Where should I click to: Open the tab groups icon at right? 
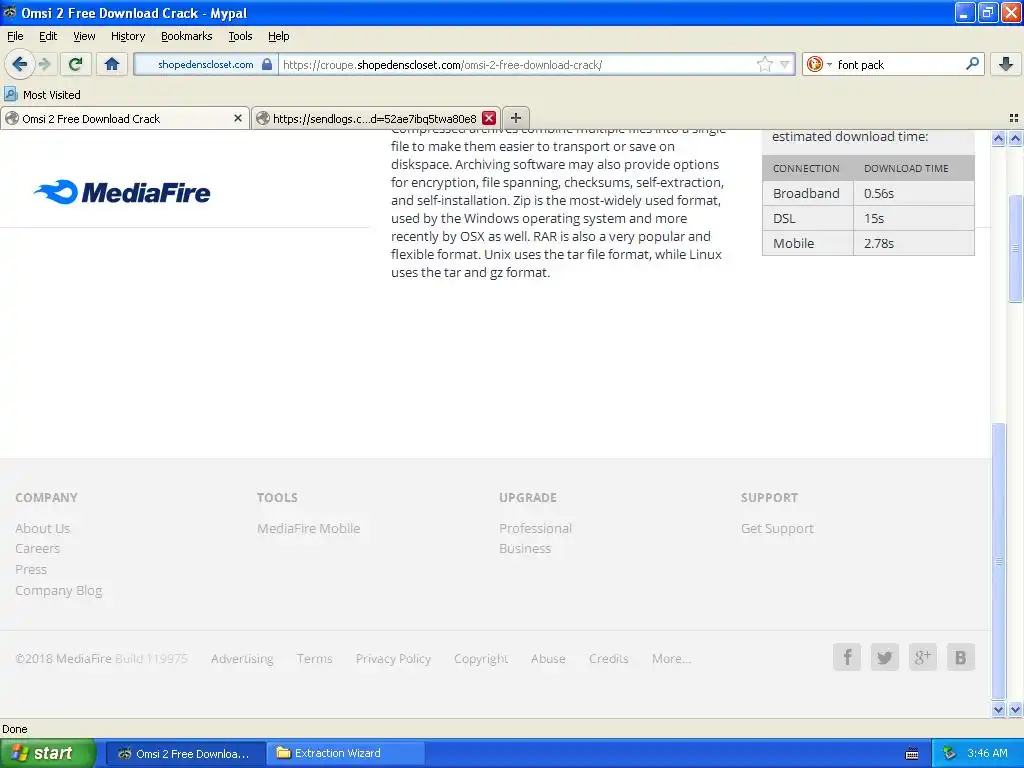(x=1014, y=118)
